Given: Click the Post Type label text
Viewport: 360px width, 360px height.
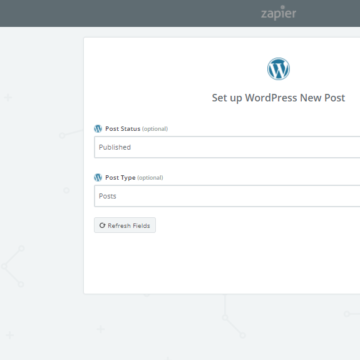Looking at the screenshot, I should [x=120, y=178].
